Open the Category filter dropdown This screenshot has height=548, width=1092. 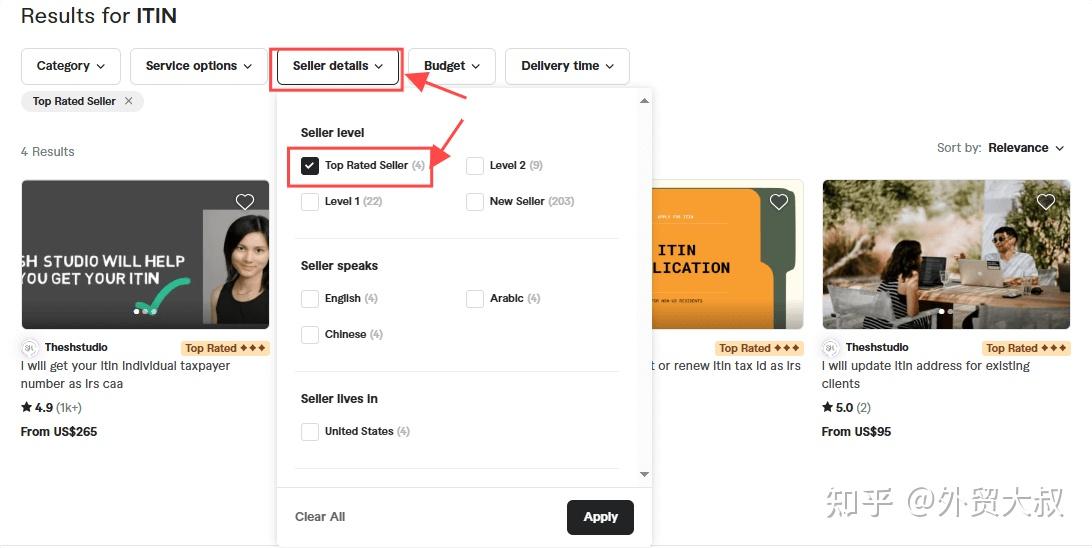click(70, 66)
